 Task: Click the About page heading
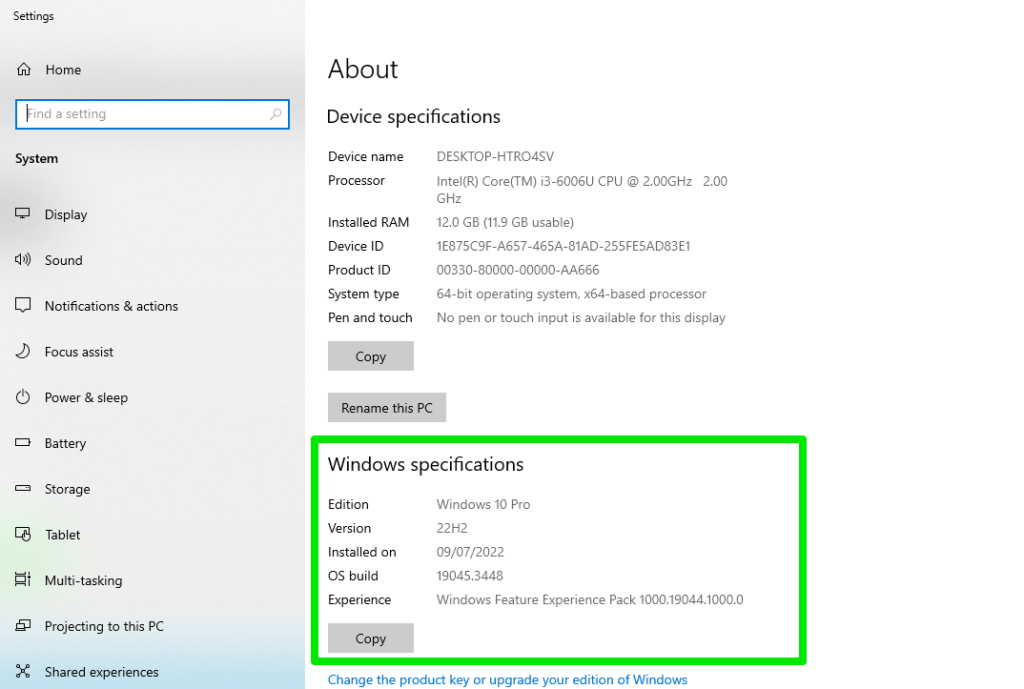click(x=362, y=69)
